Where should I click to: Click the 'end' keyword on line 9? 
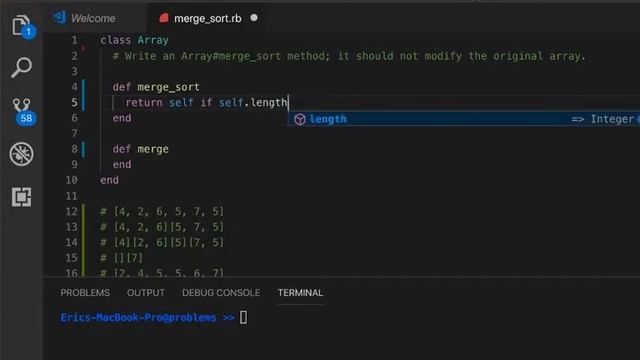coord(122,164)
